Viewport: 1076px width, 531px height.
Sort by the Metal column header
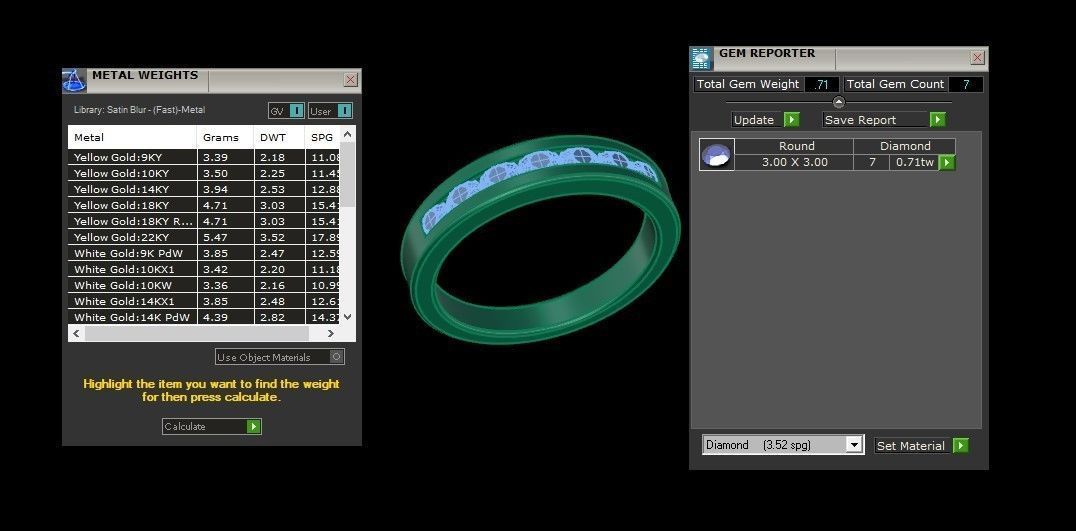point(132,137)
